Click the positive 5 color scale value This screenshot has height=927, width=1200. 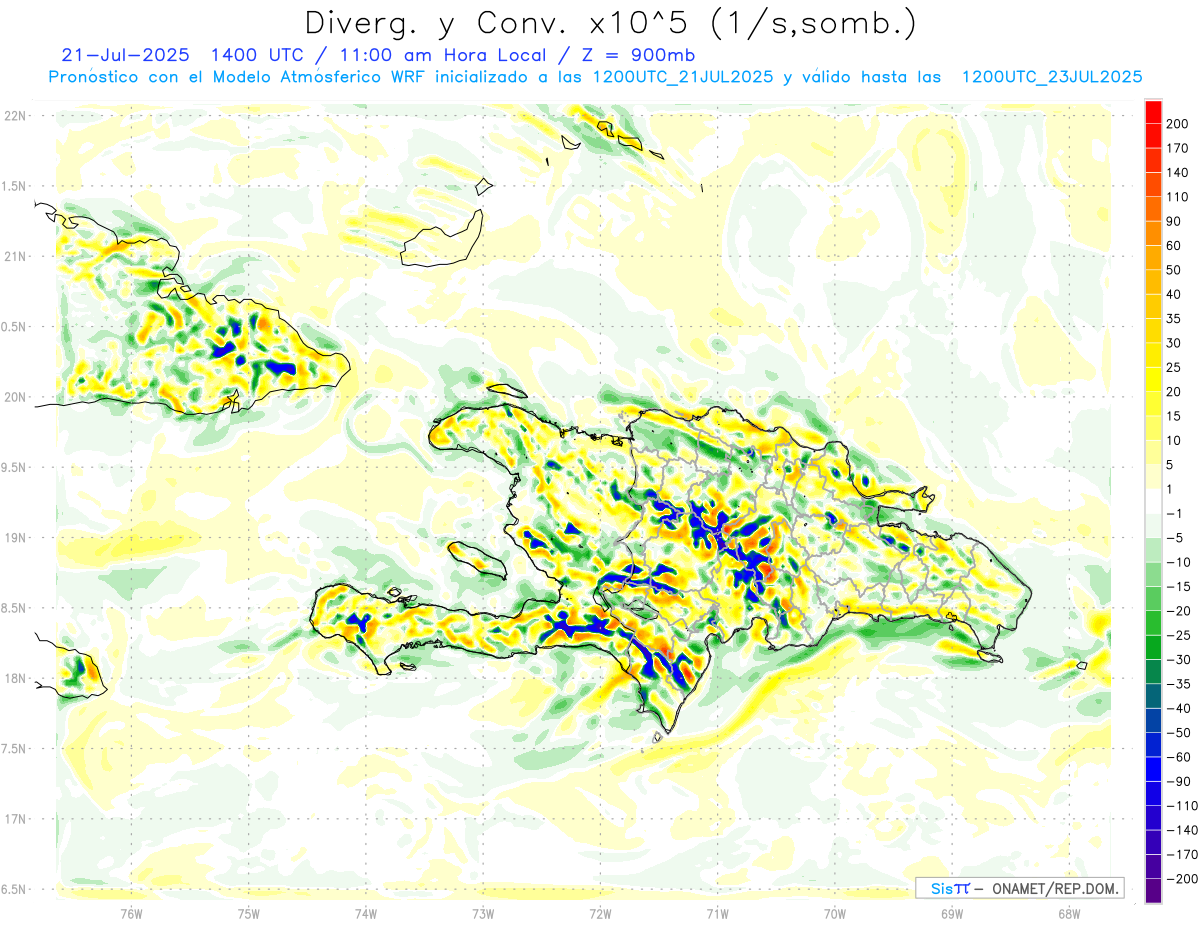tap(1171, 464)
